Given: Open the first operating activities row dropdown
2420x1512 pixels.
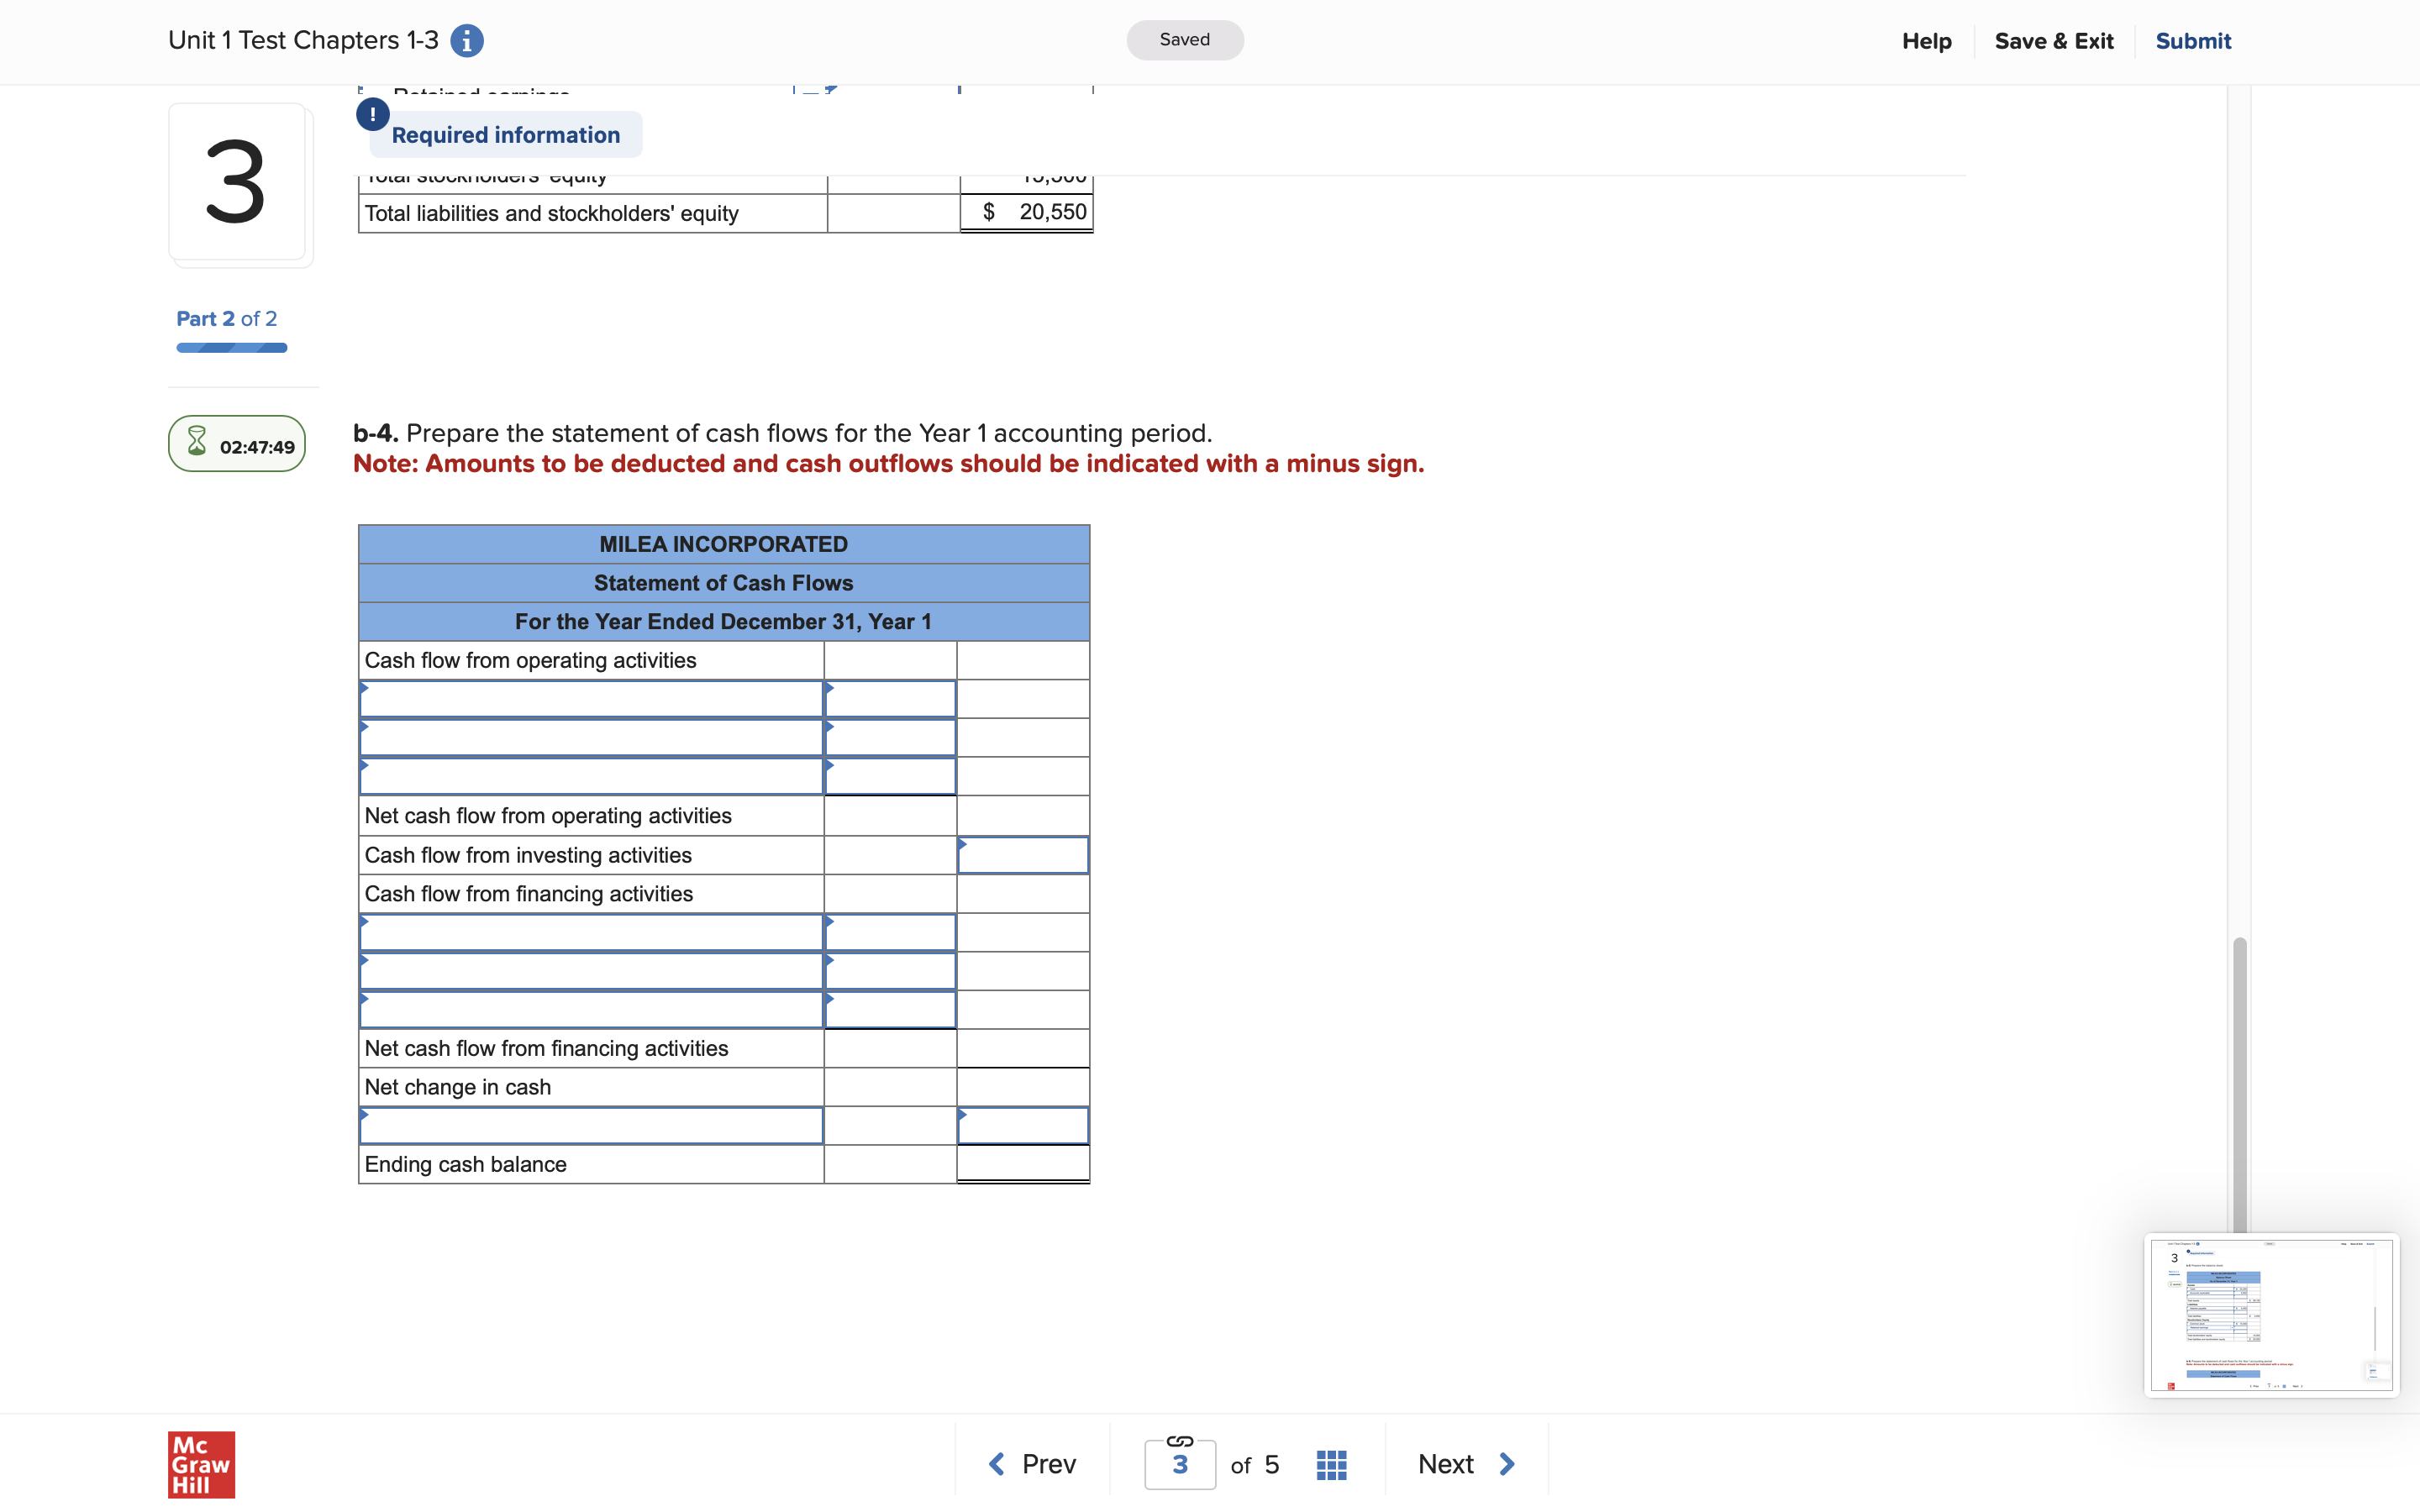Looking at the screenshot, I should point(590,698).
